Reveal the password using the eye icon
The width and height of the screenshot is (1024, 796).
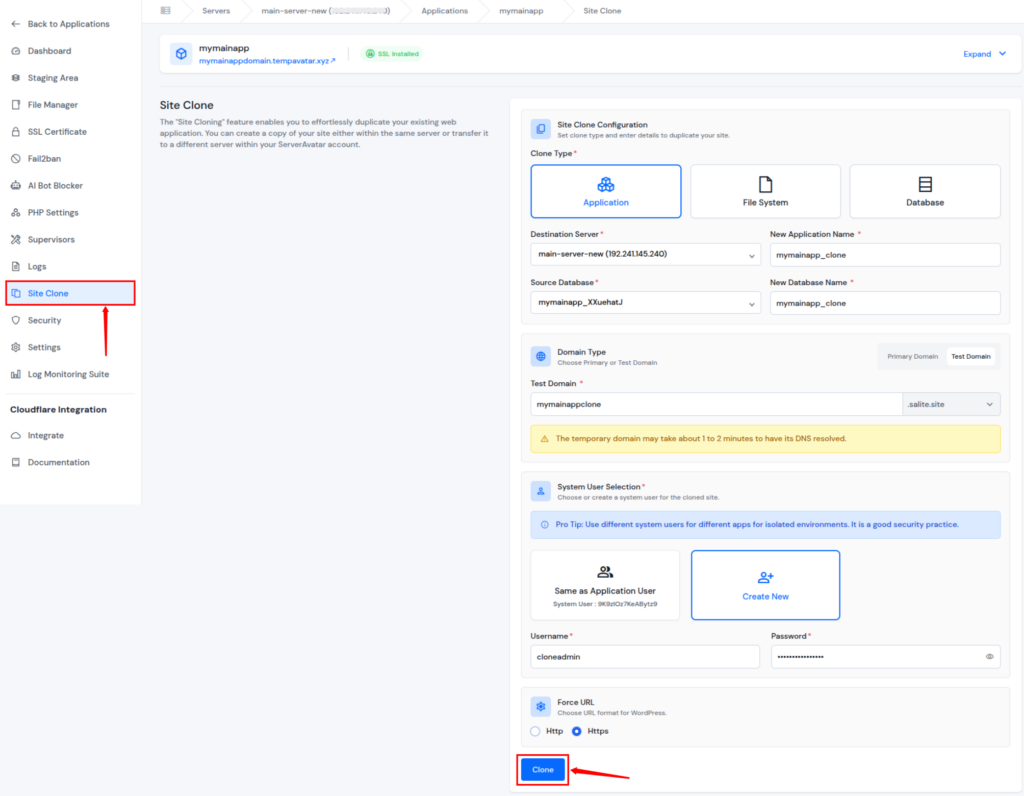988,657
